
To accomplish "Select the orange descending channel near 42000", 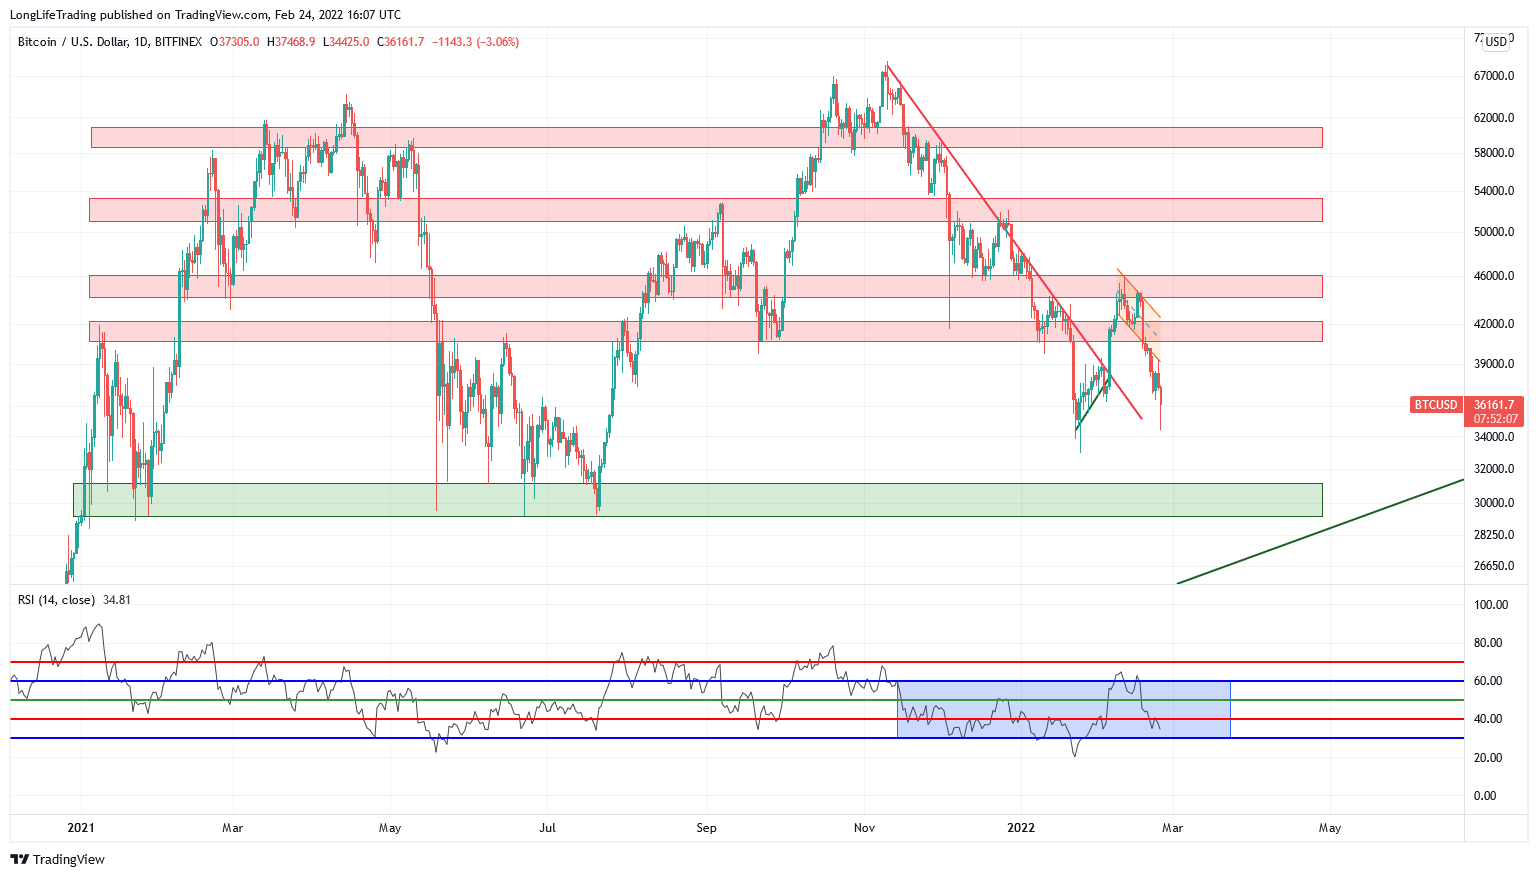I will 1139,316.
